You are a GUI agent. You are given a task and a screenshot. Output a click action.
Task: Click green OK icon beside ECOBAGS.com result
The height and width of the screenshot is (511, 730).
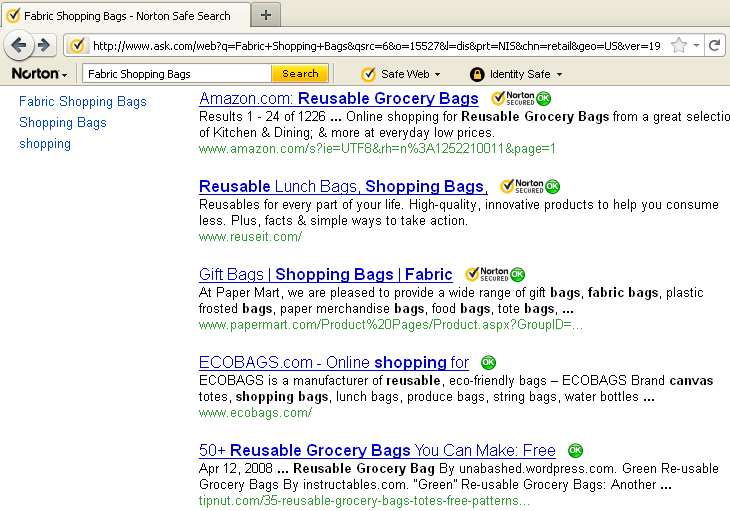point(488,362)
